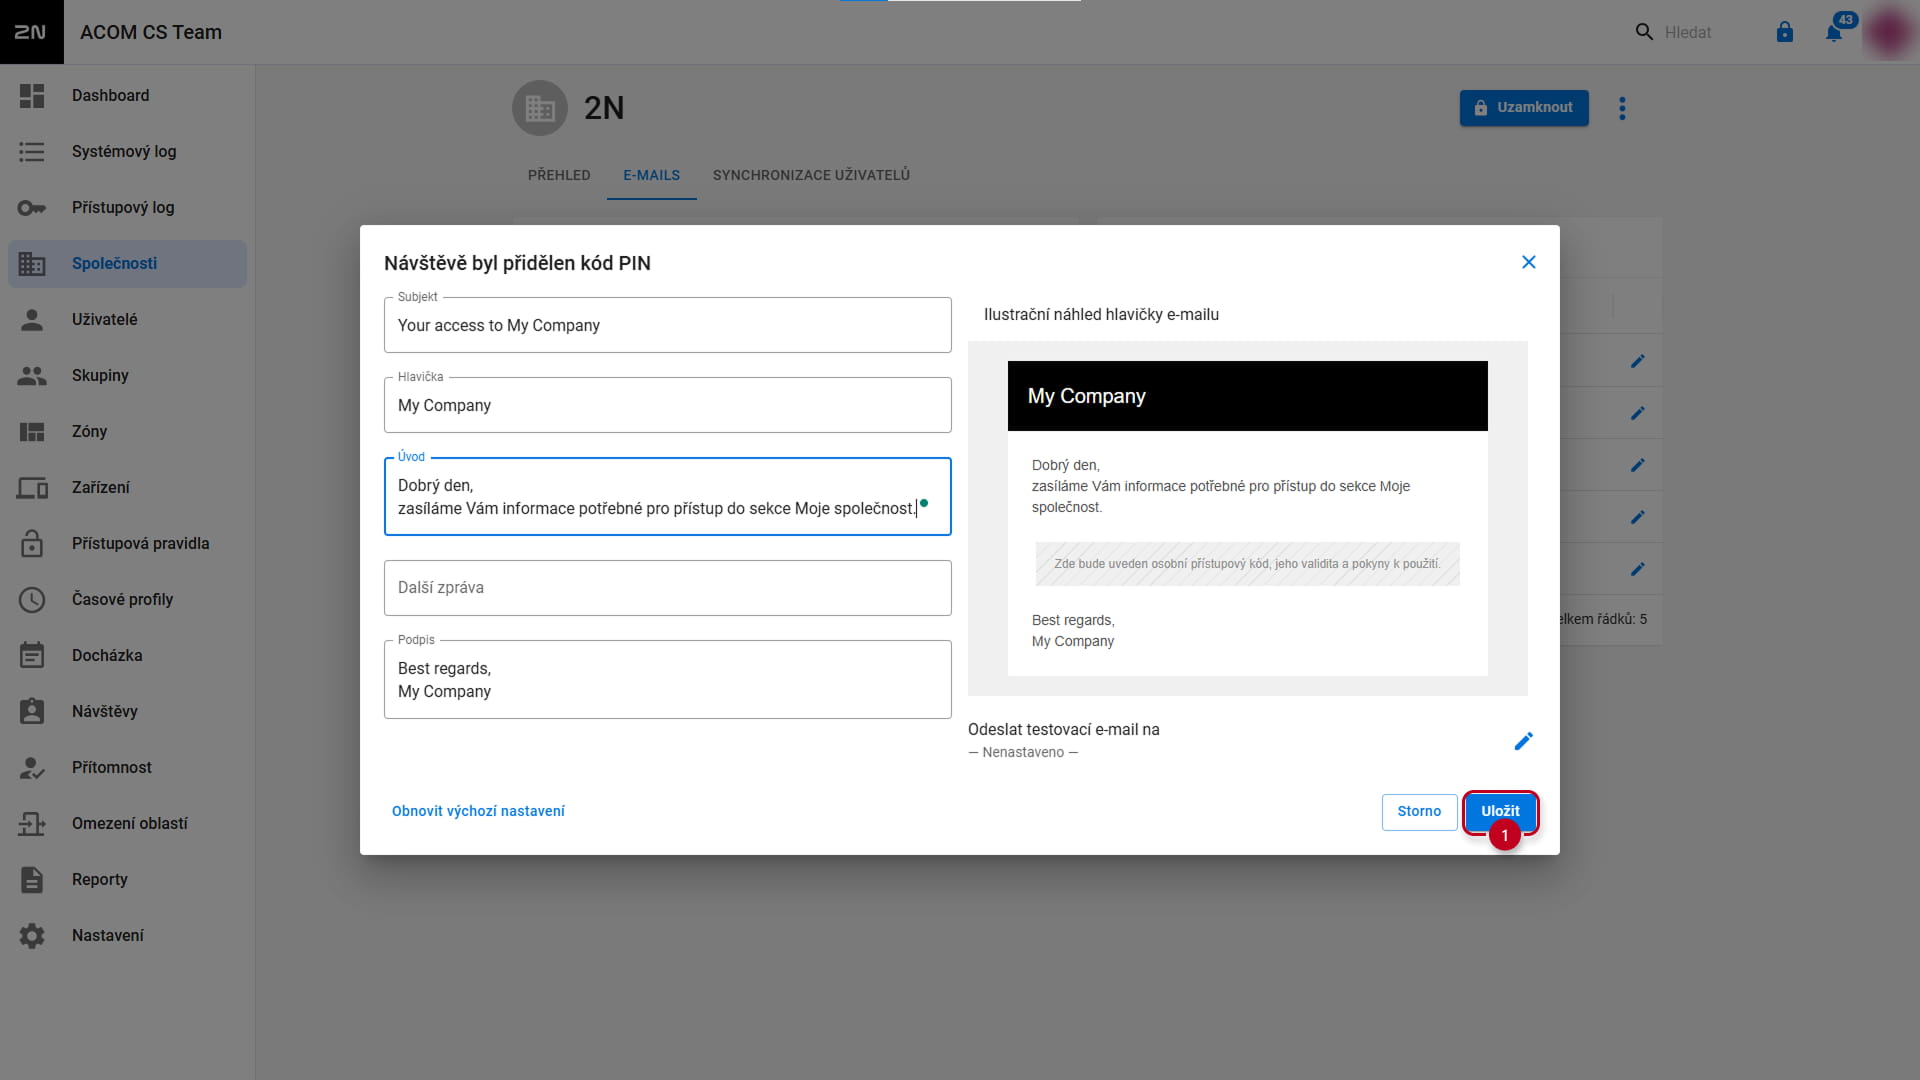The height and width of the screenshot is (1080, 1920).
Task: Click the ACOM CS Team title
Action: 151,32
